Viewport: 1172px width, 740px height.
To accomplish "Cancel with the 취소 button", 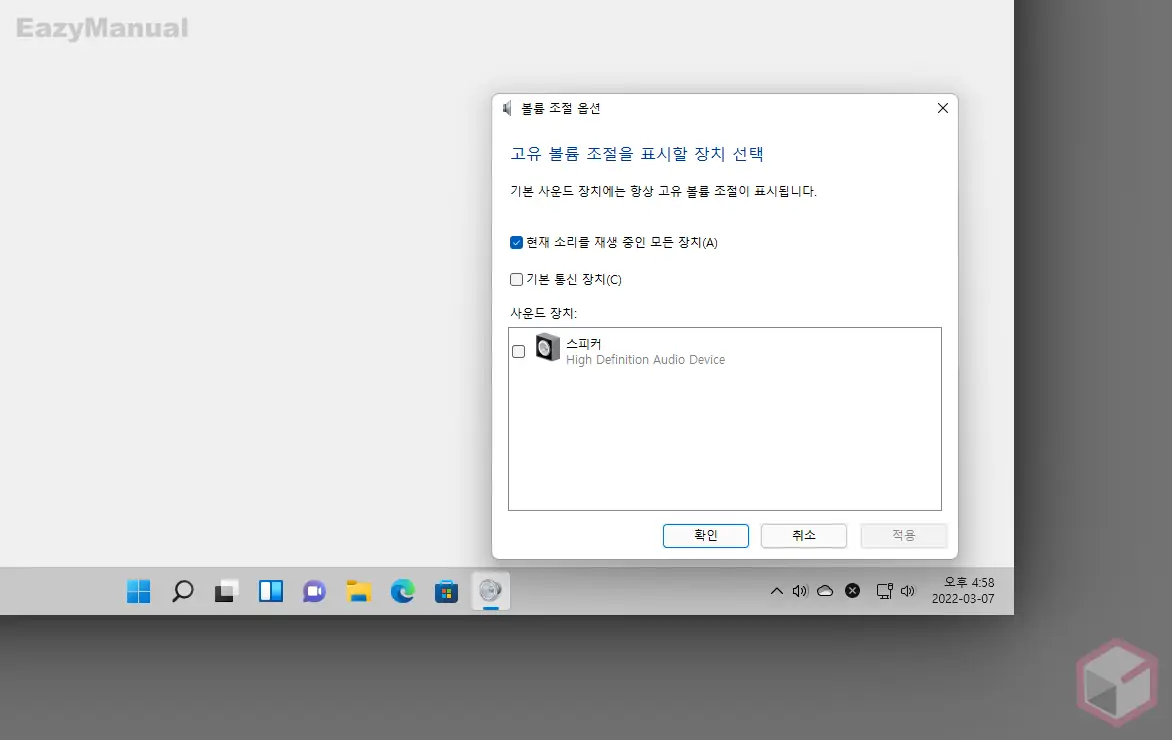I will [804, 535].
